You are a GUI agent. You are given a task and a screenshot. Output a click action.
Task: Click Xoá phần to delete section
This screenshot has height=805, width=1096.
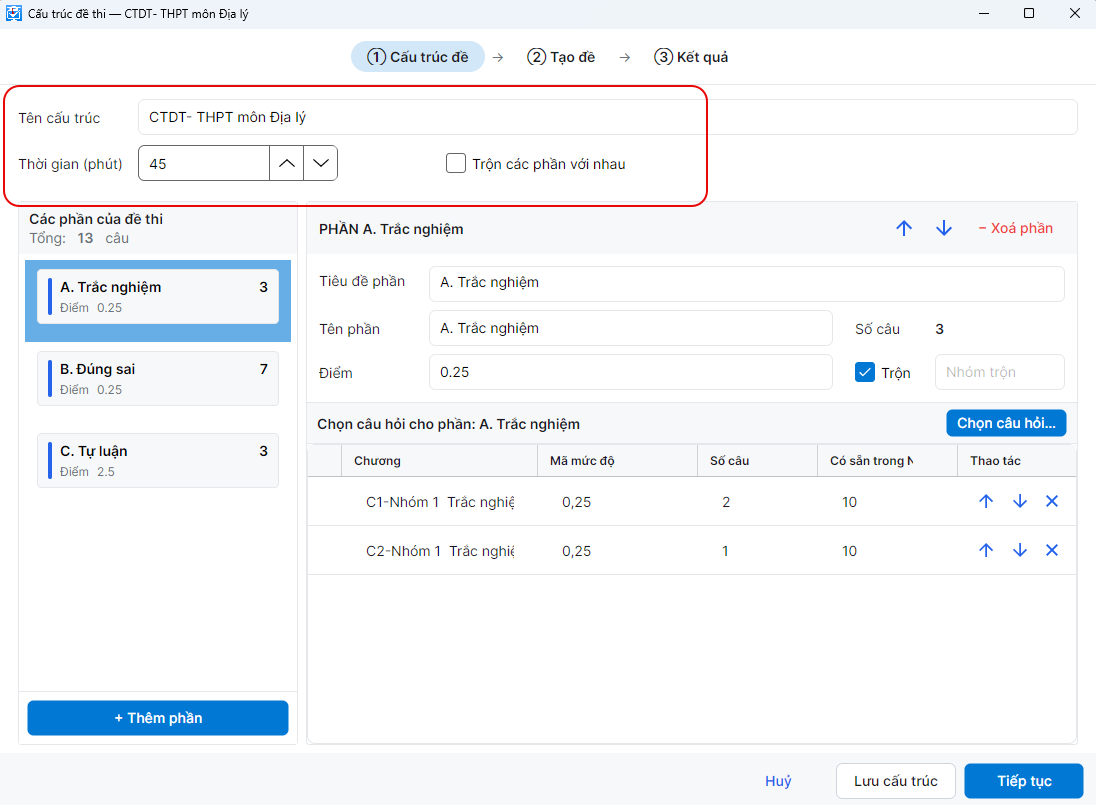(x=1016, y=229)
